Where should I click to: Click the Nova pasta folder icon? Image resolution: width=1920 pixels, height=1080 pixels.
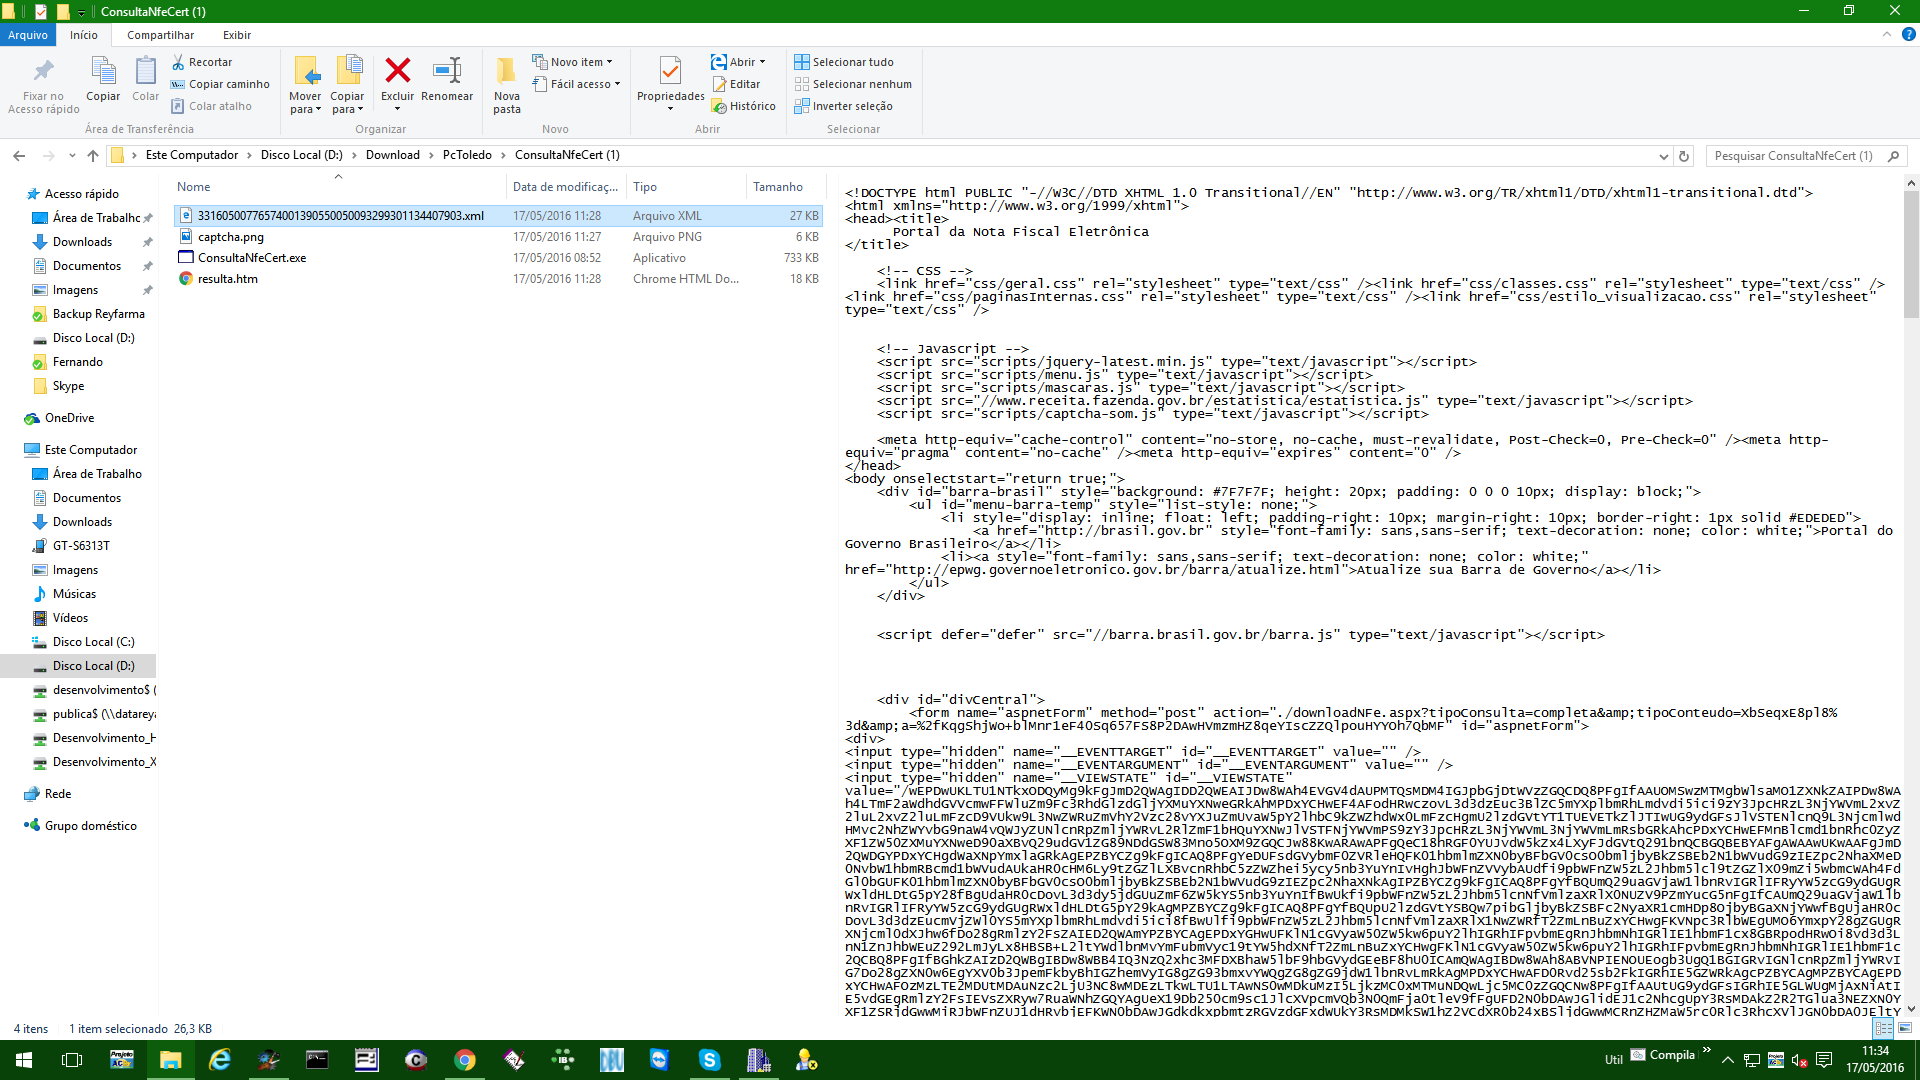pos(506,71)
